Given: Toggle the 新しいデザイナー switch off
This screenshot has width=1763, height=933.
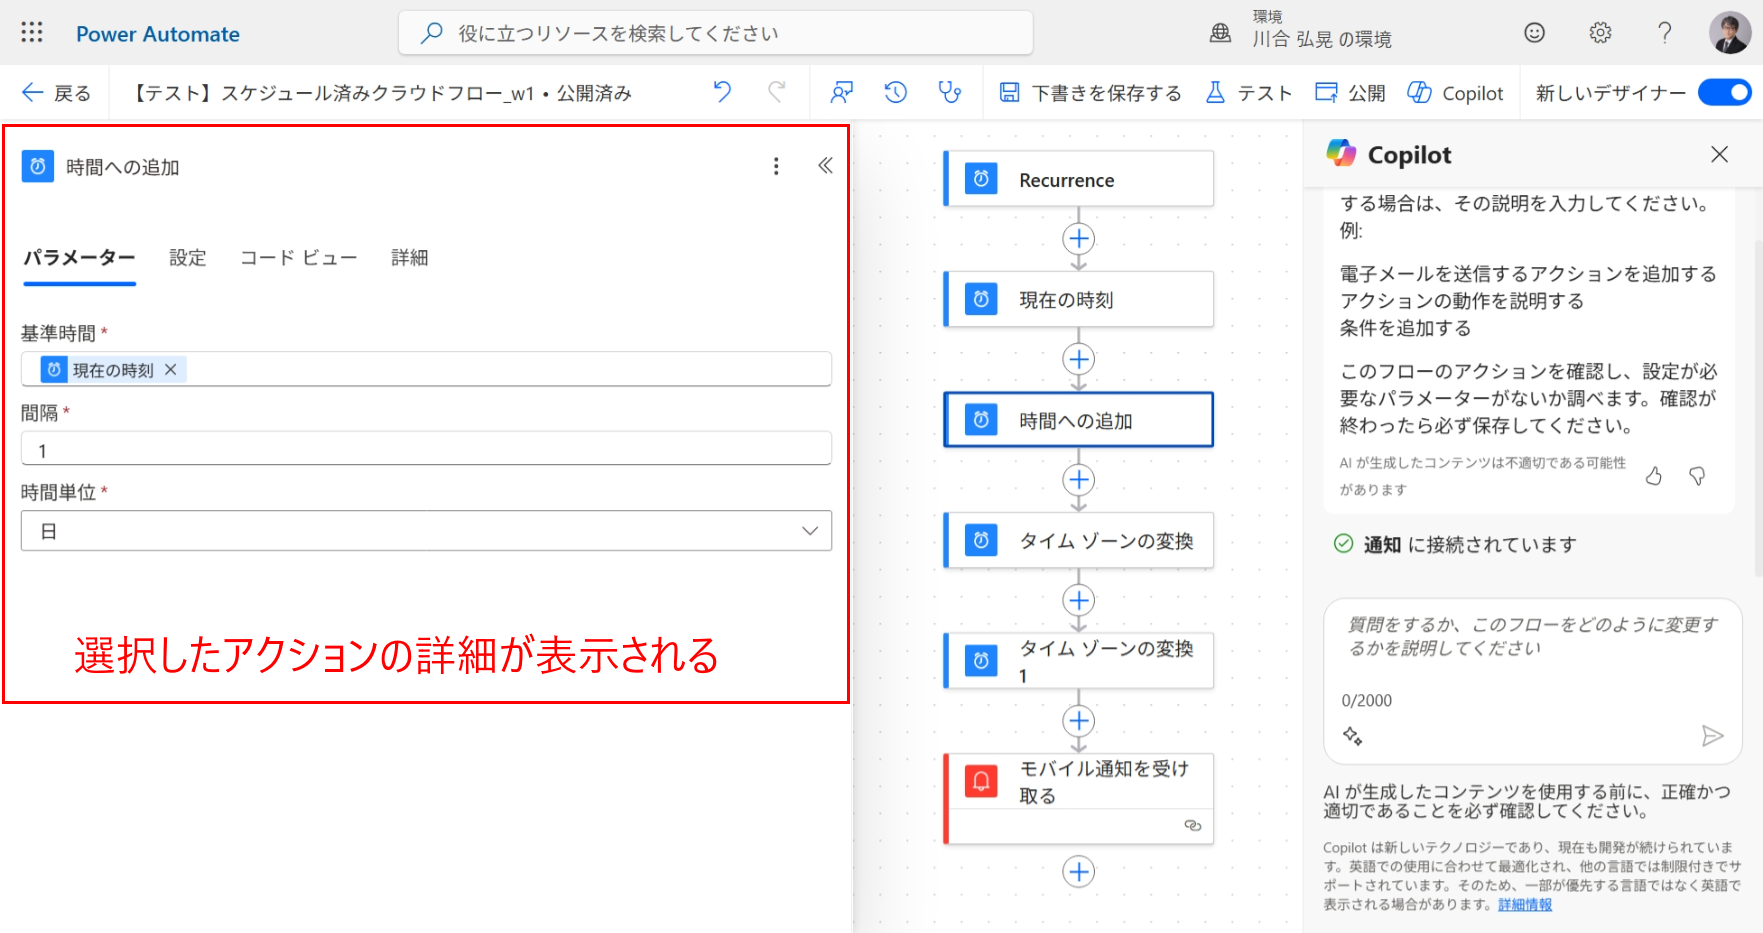Looking at the screenshot, I should click(x=1725, y=93).
